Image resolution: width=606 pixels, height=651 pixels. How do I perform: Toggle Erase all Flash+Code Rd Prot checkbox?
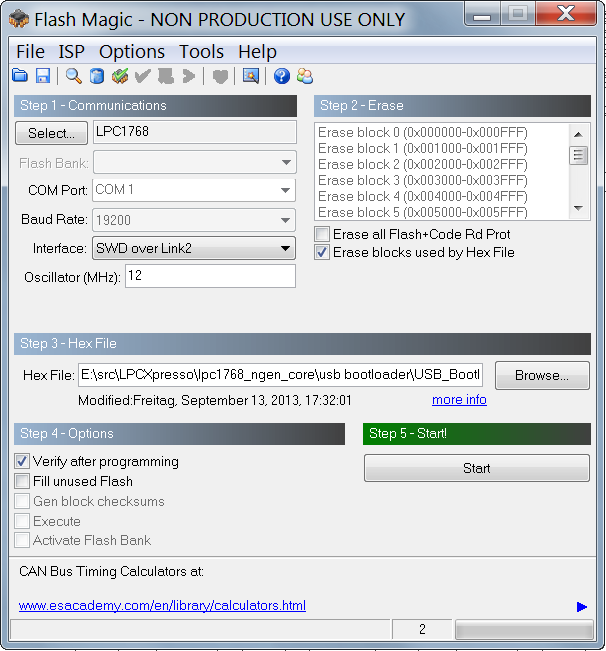322,234
